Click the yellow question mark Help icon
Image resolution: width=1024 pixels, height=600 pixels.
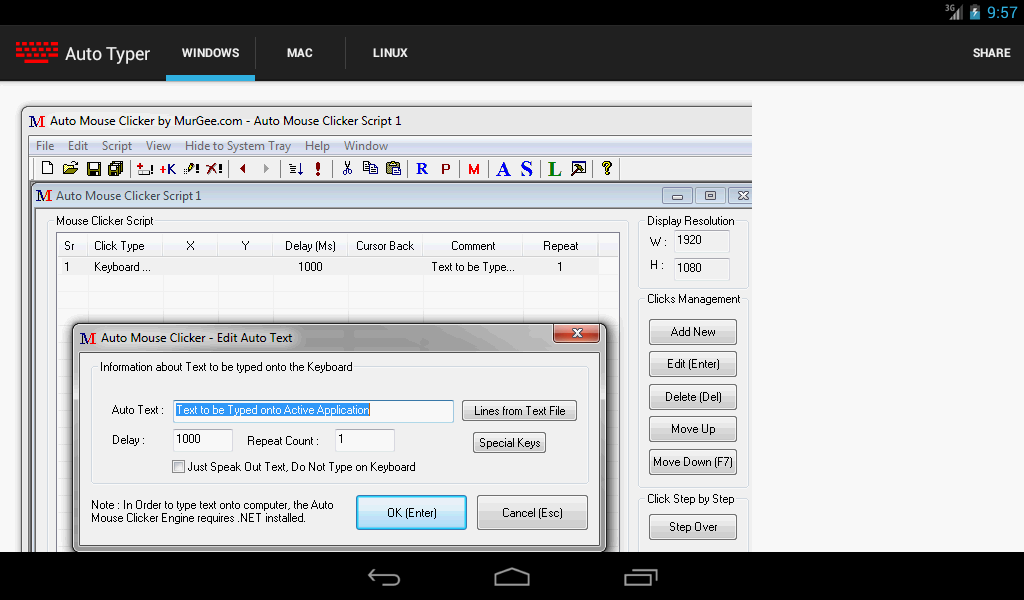[x=606, y=169]
